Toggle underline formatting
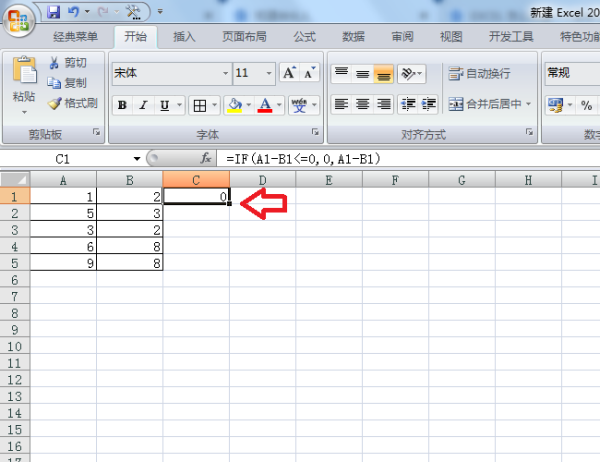This screenshot has width=600, height=462. coord(165,105)
